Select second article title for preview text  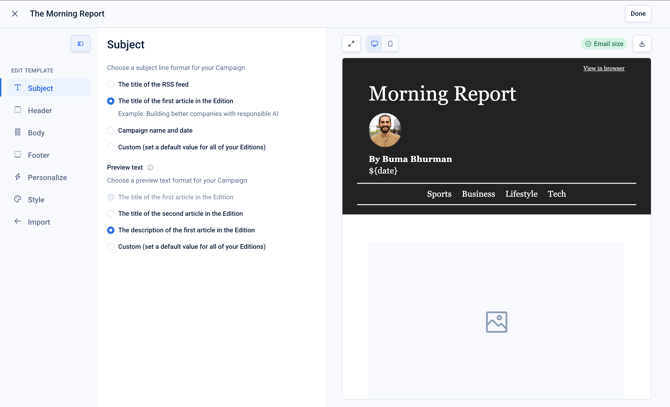[x=175, y=214]
